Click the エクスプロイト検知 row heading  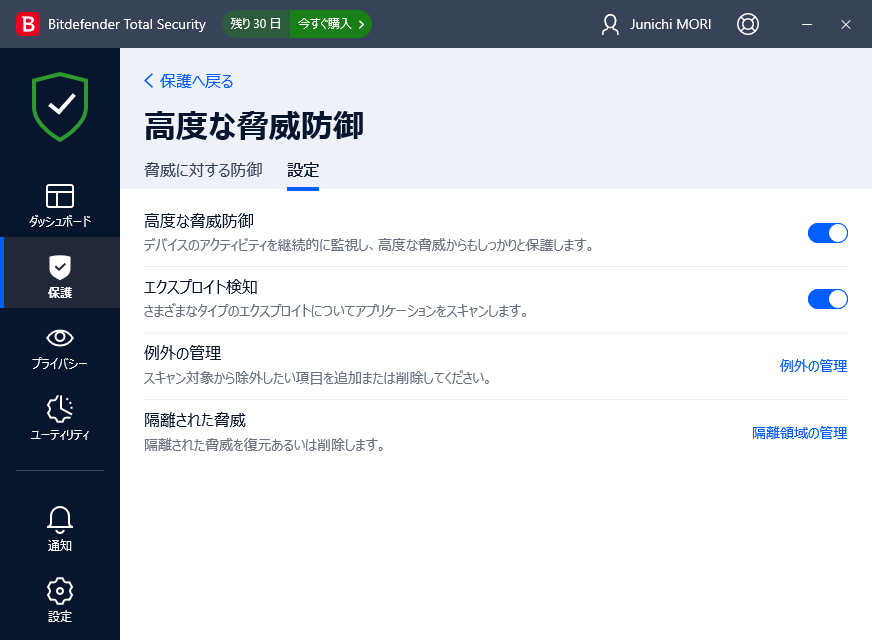point(201,287)
